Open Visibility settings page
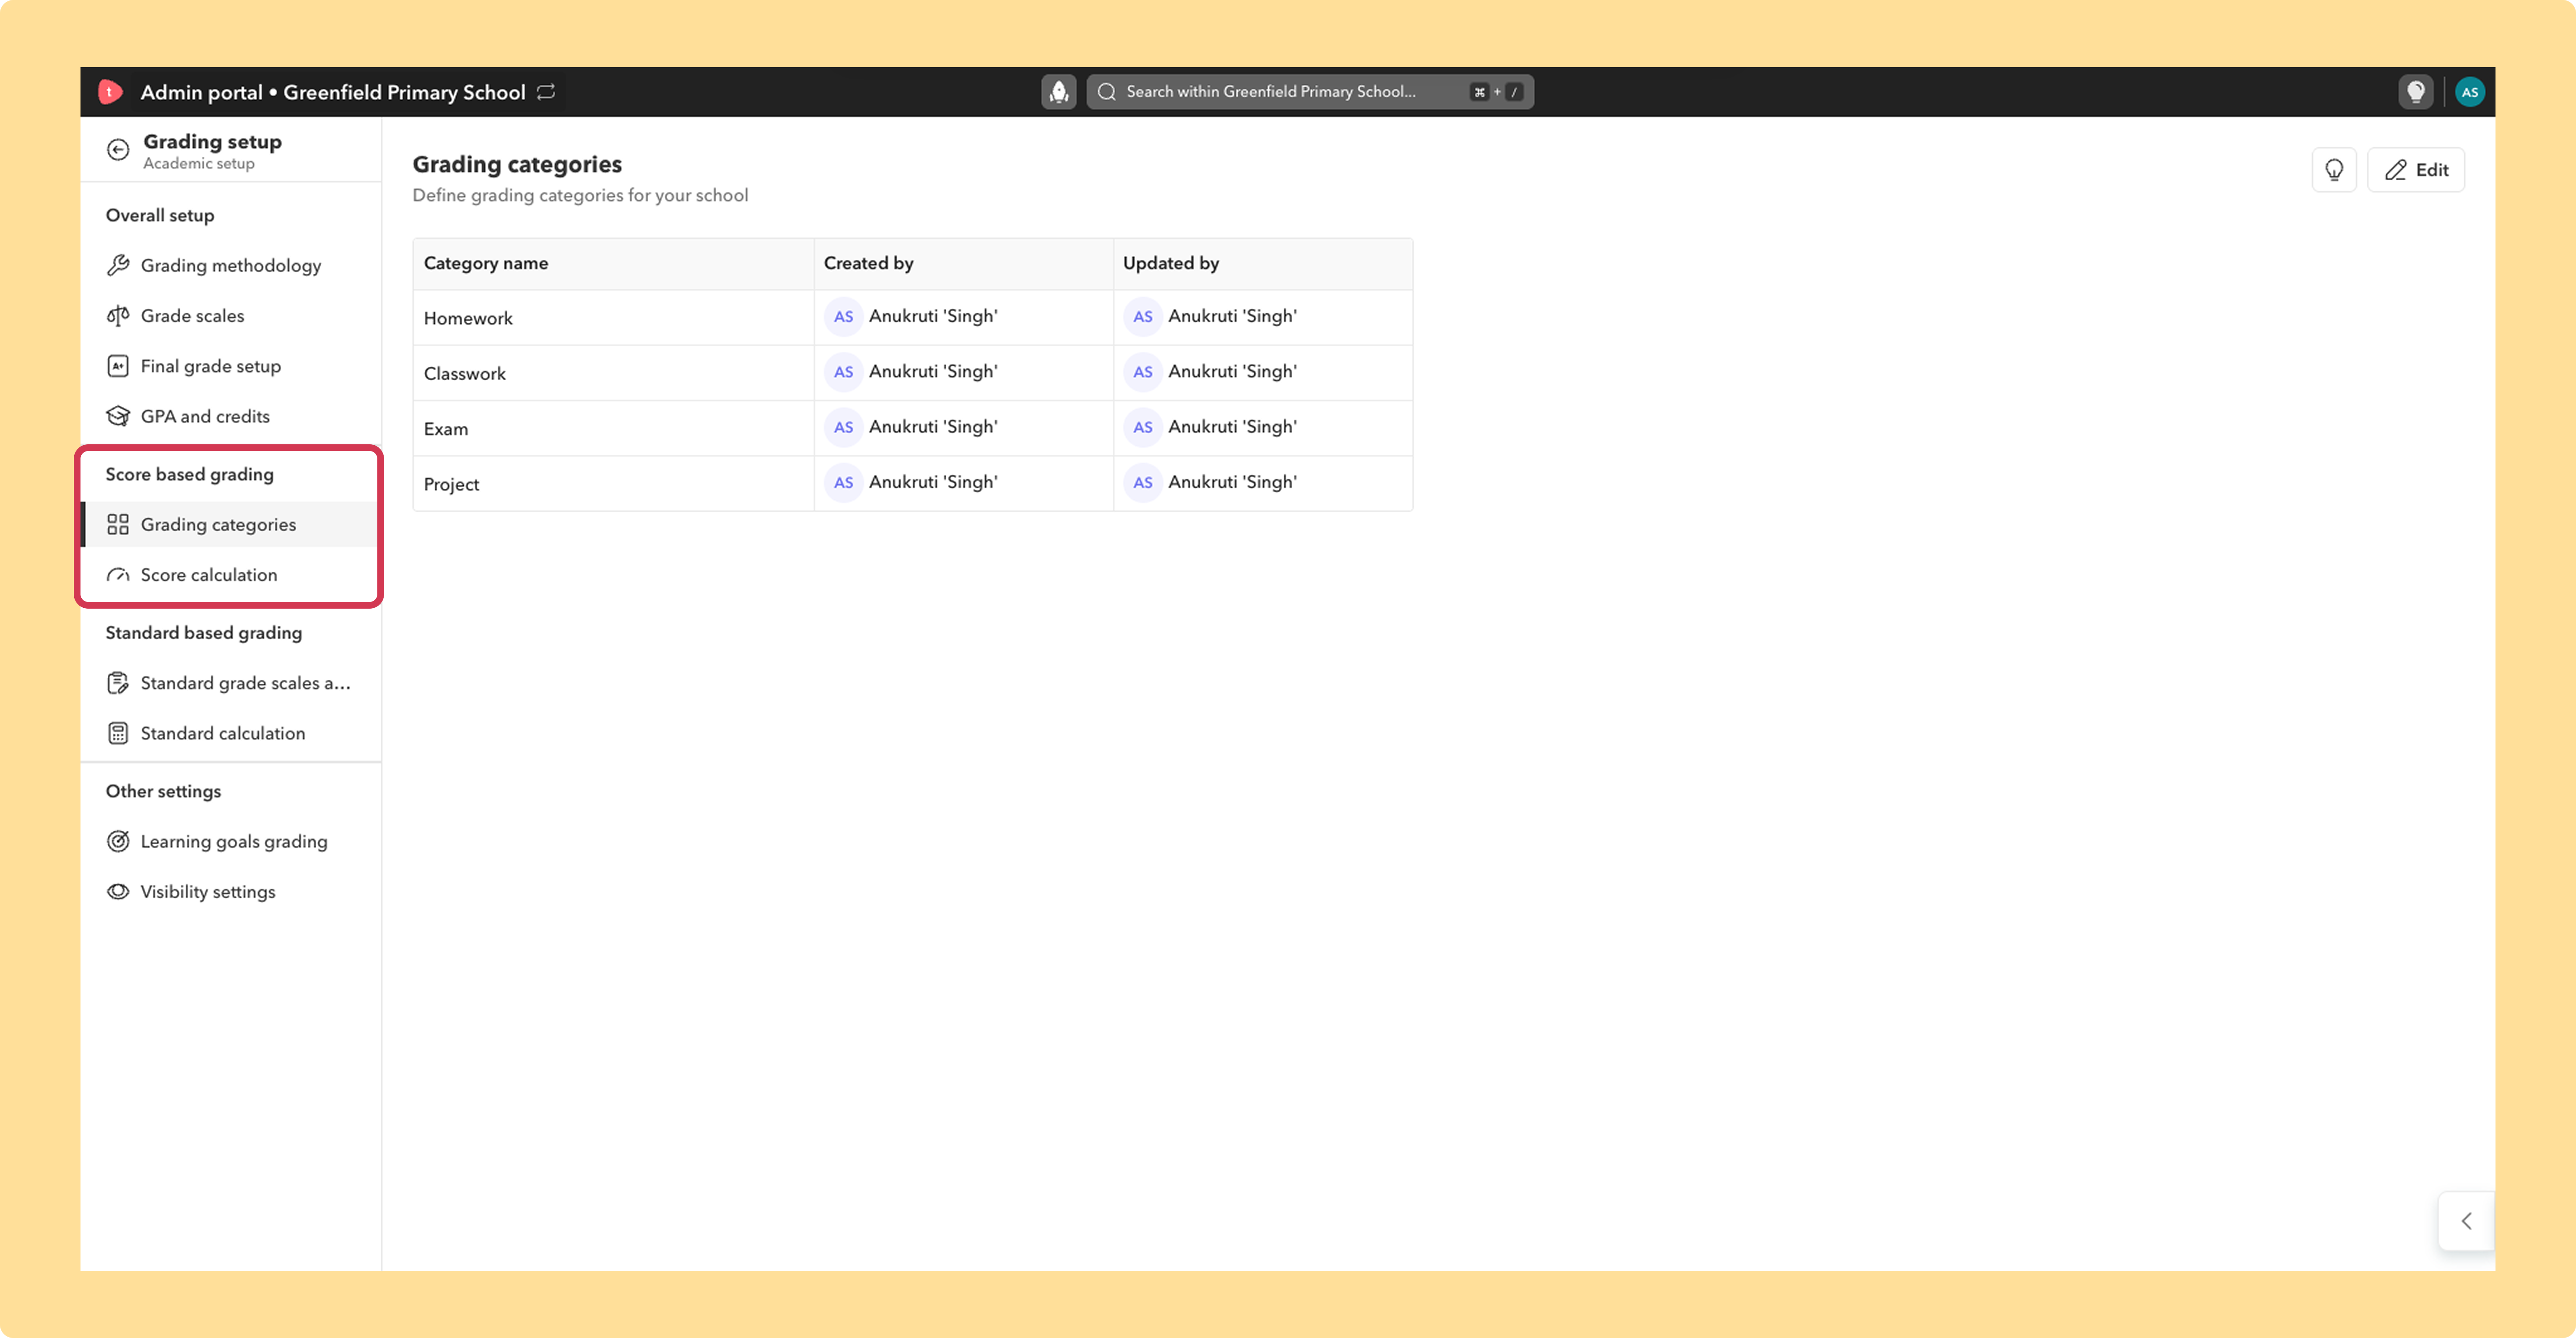Viewport: 2576px width, 1338px height. tap(231, 892)
